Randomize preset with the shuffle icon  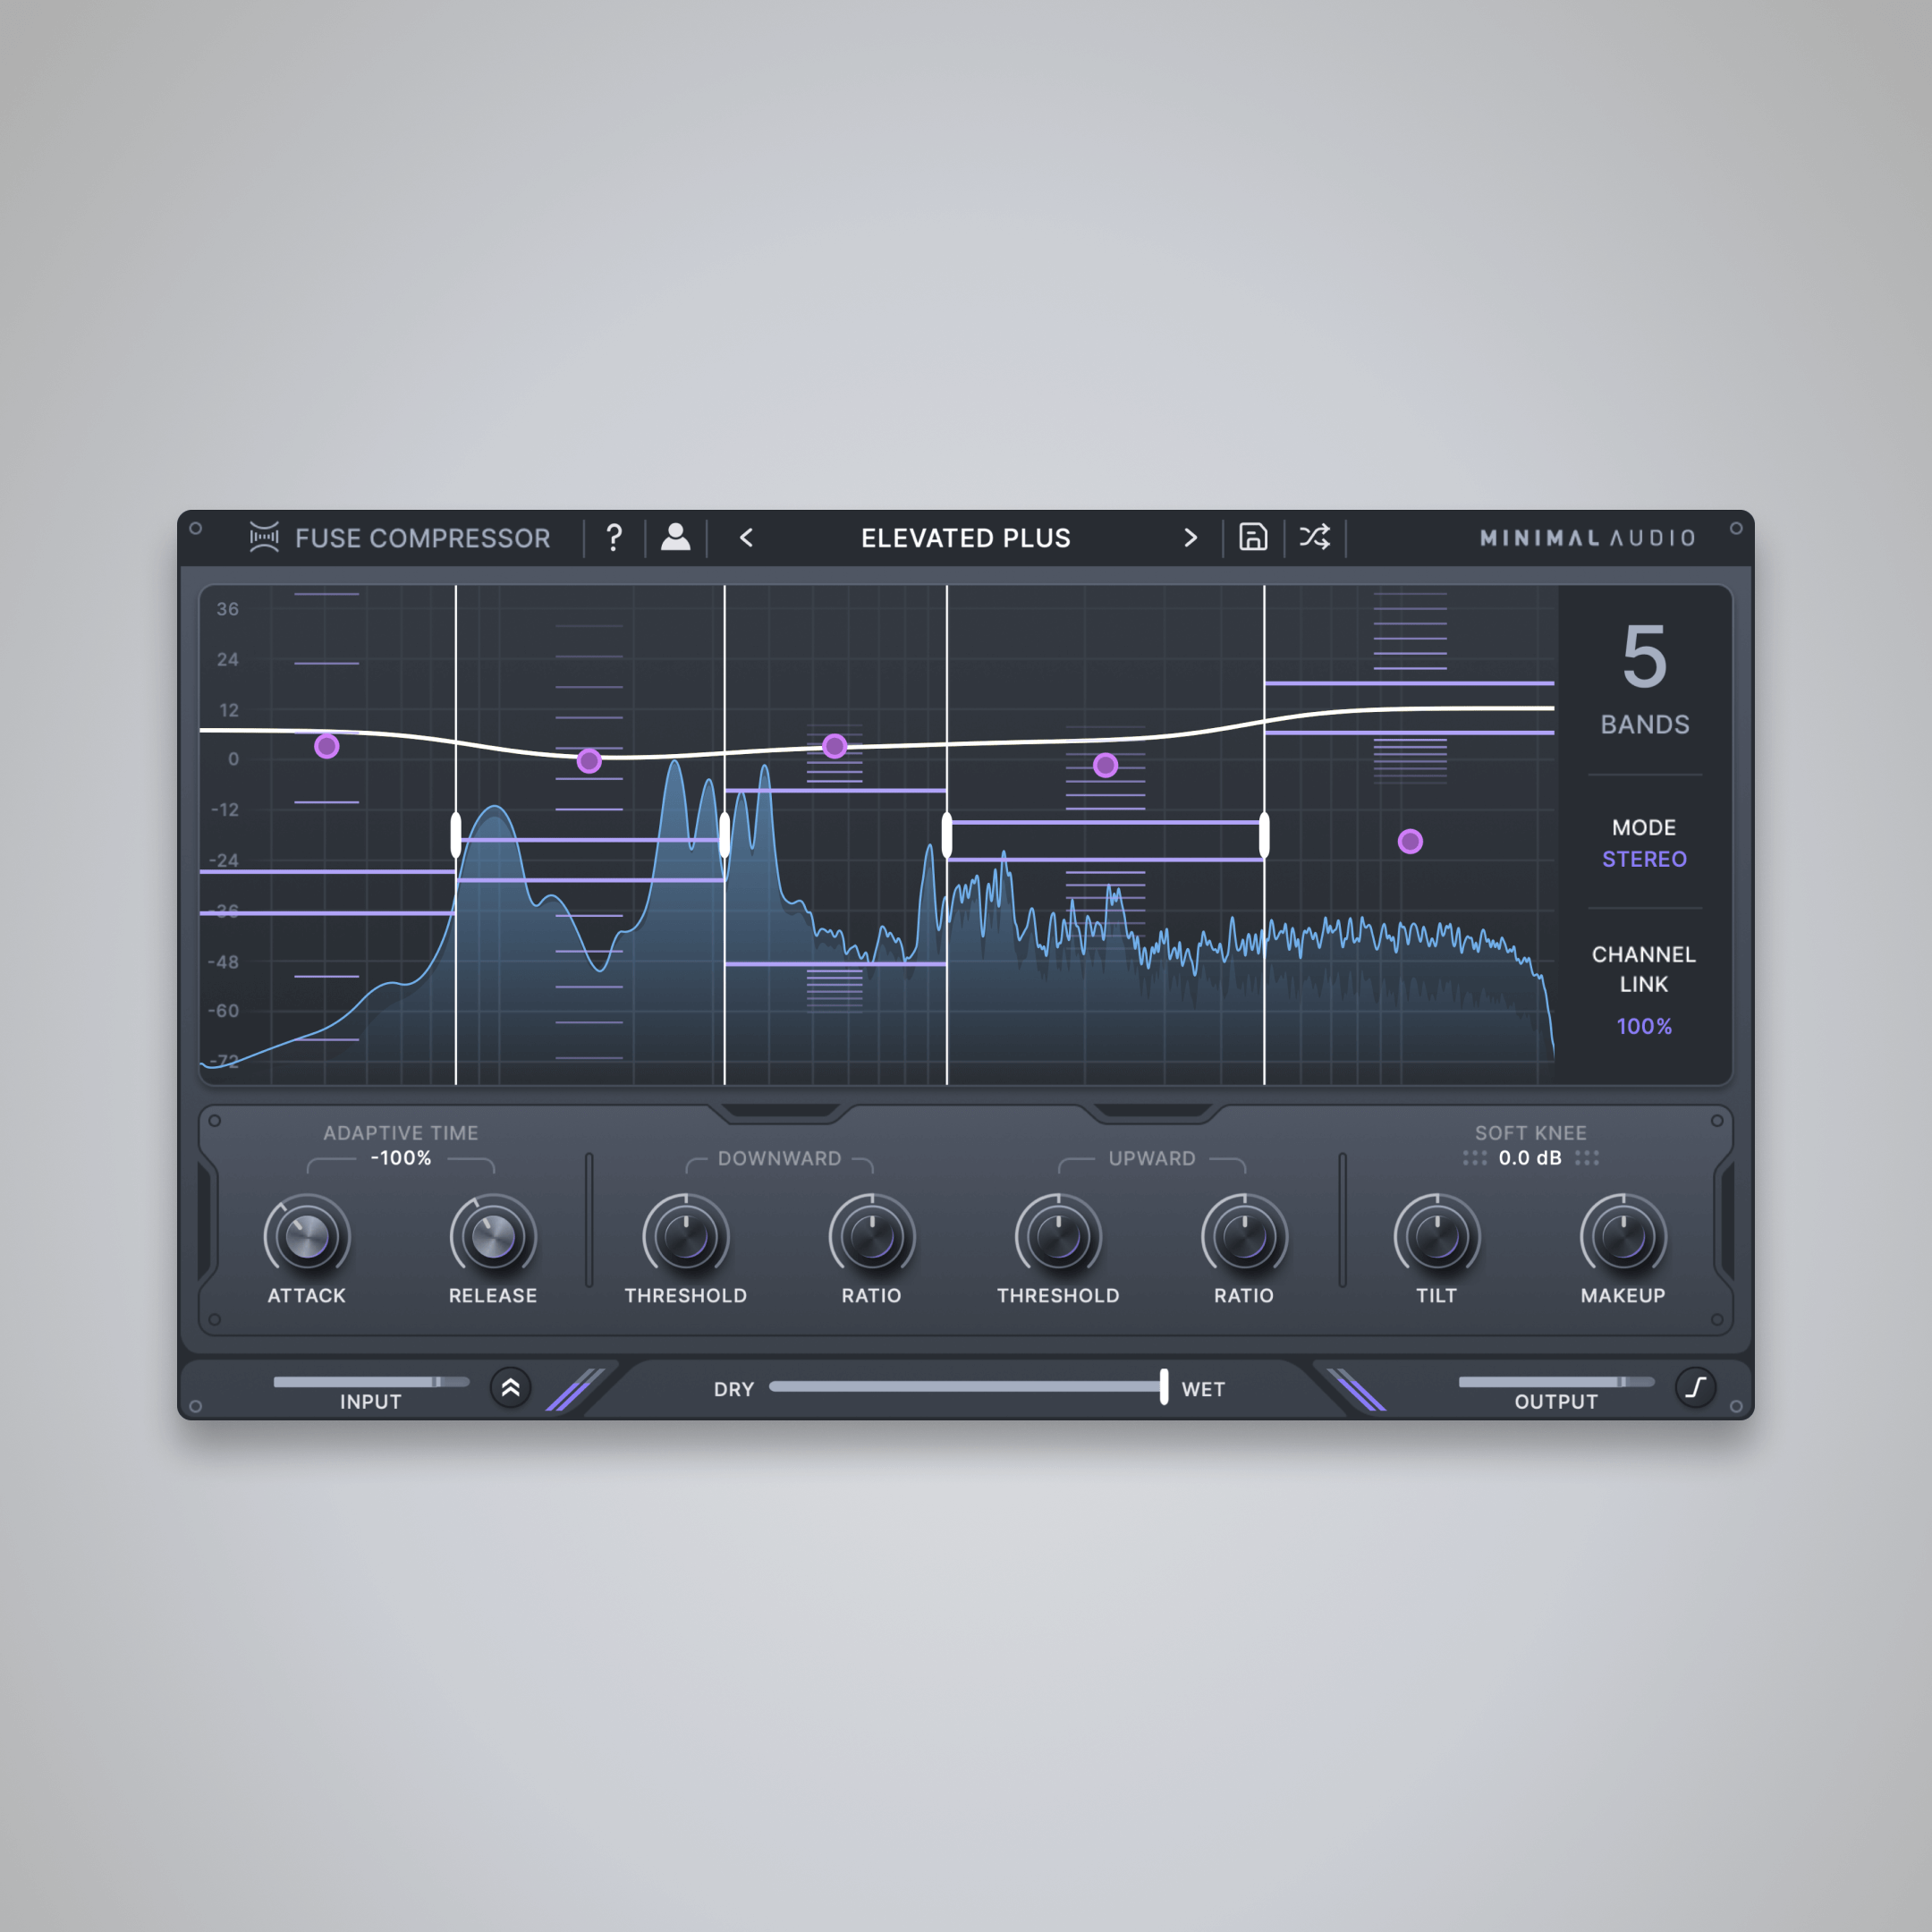1315,537
